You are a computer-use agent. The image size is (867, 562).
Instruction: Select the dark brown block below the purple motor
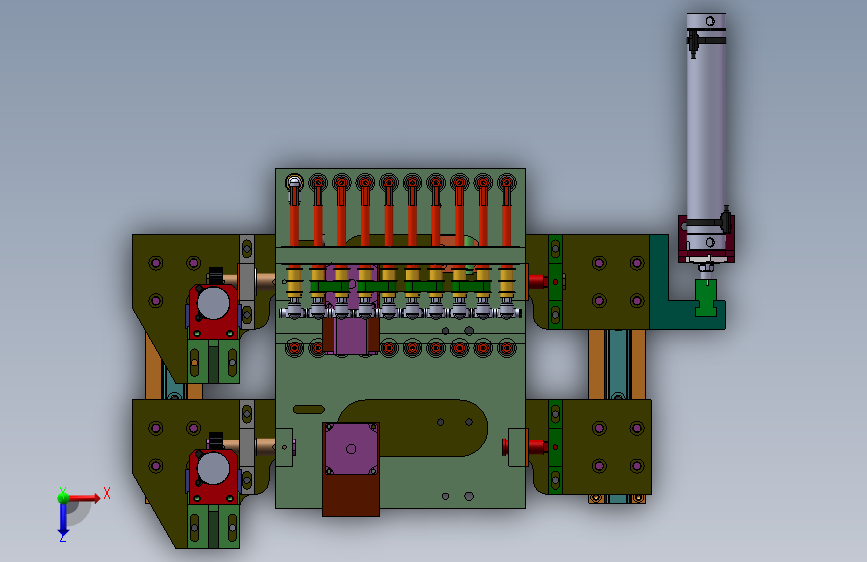click(351, 496)
